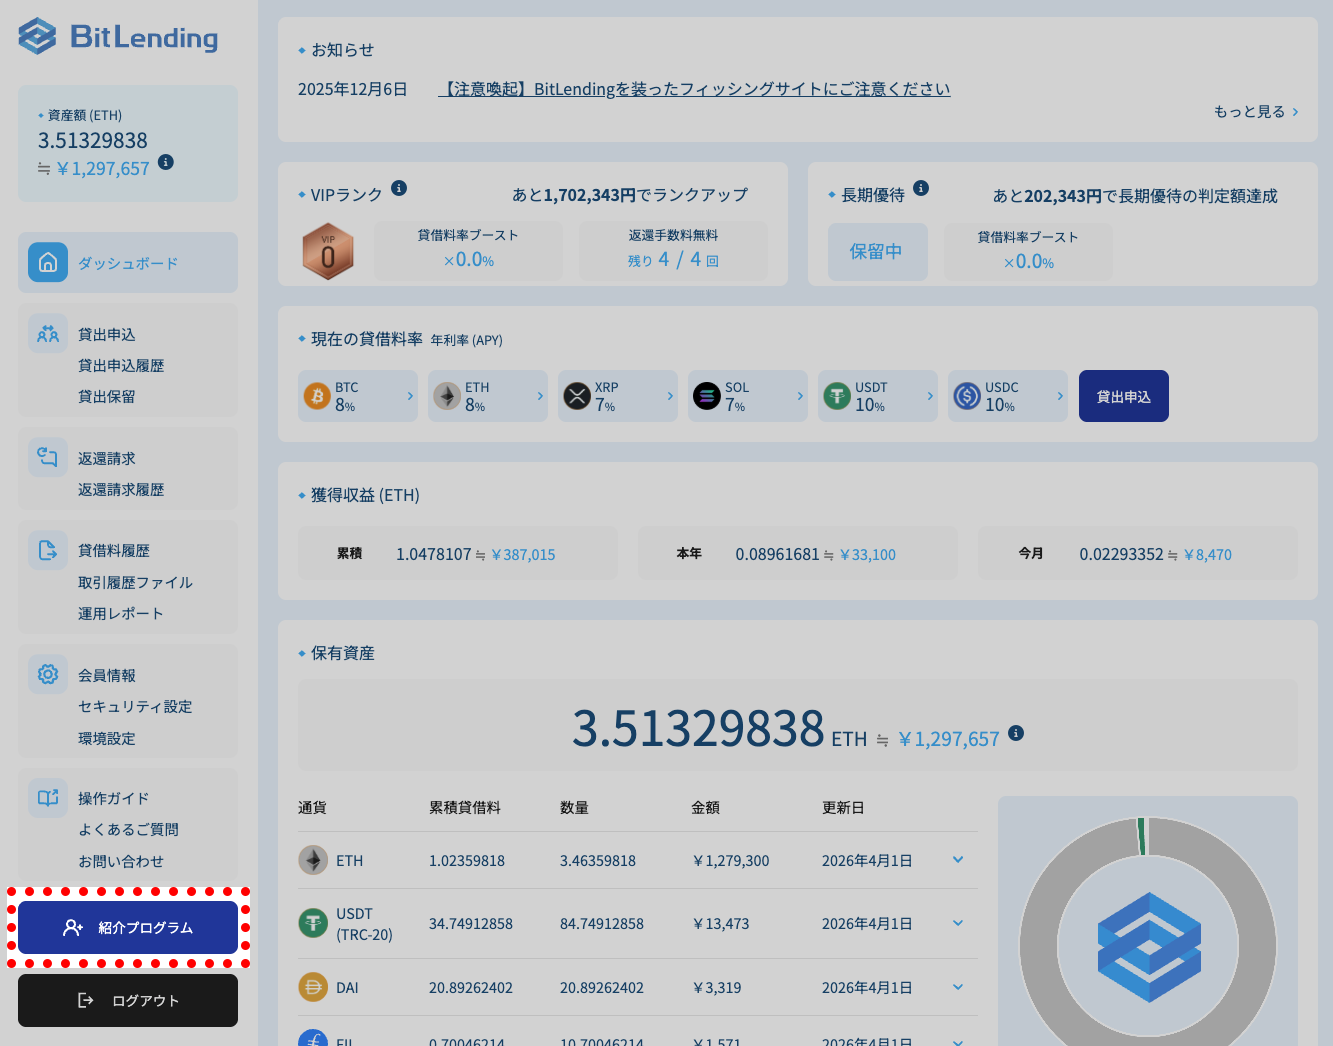This screenshot has width=1333, height=1046.
Task: Click the ETH coin icon in rates
Action: pyautogui.click(x=447, y=396)
